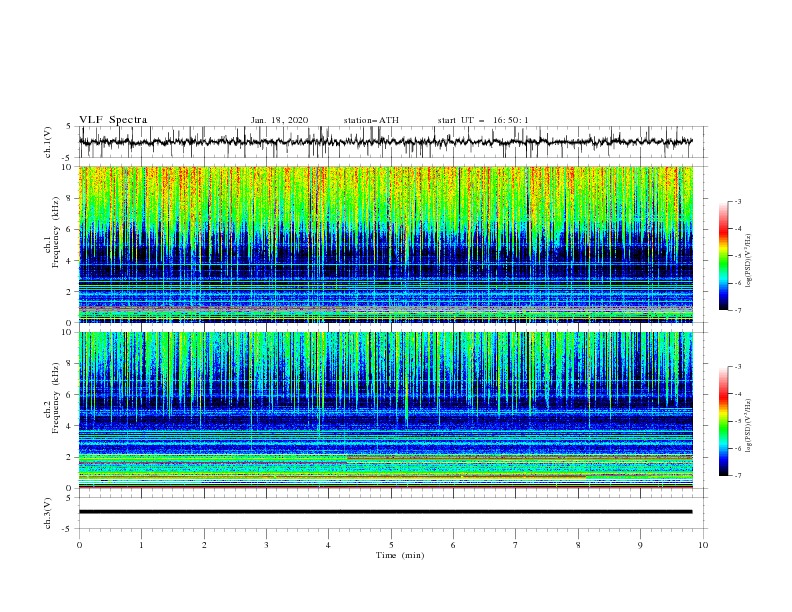Viewport: 792px width, 612px height.
Task: Click time axis tick label "0"
Action: 79,545
